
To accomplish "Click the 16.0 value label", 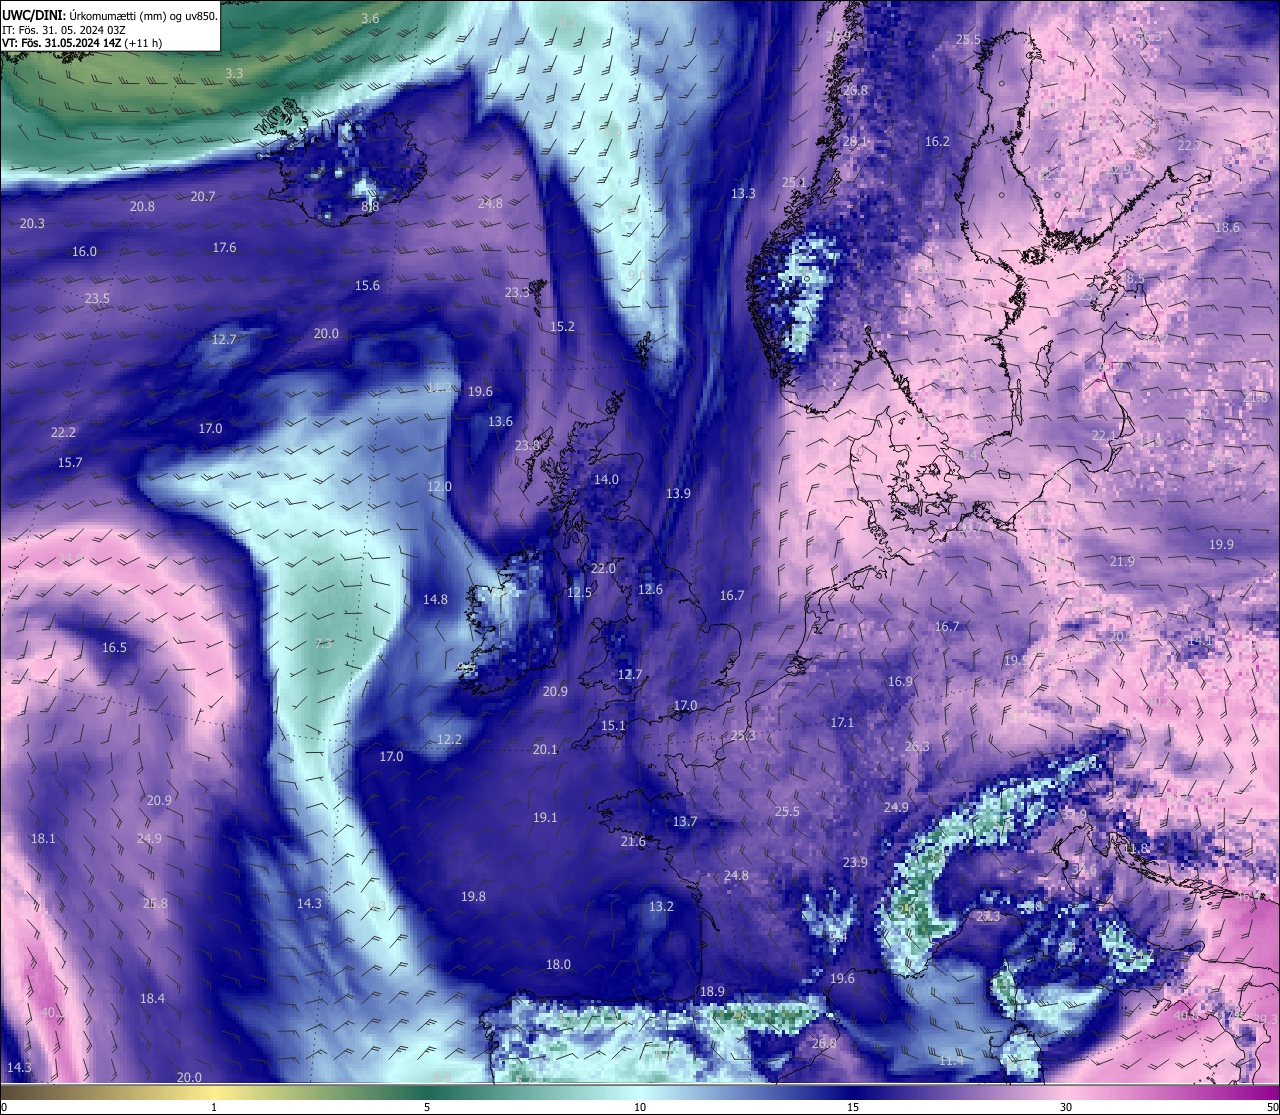I will 84,251.
